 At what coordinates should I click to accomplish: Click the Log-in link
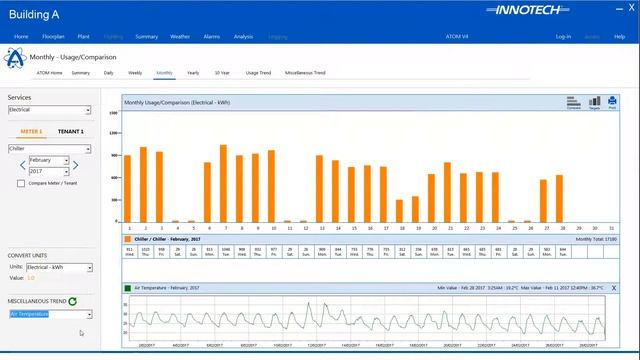(563, 37)
